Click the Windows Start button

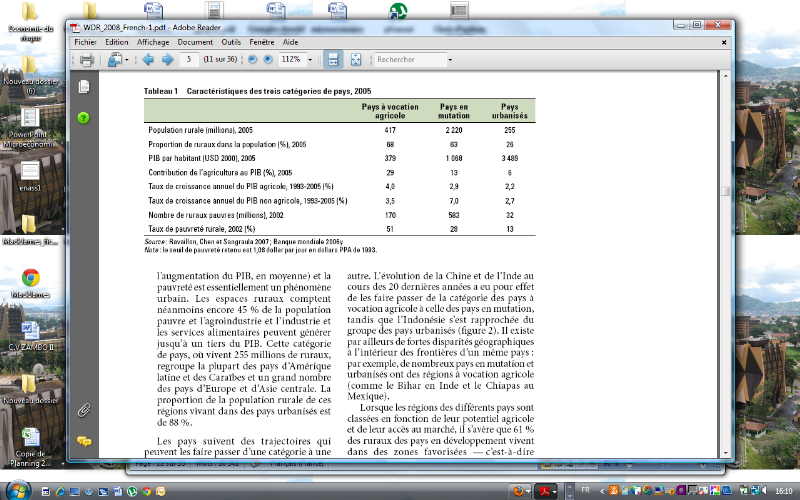pyautogui.click(x=19, y=490)
